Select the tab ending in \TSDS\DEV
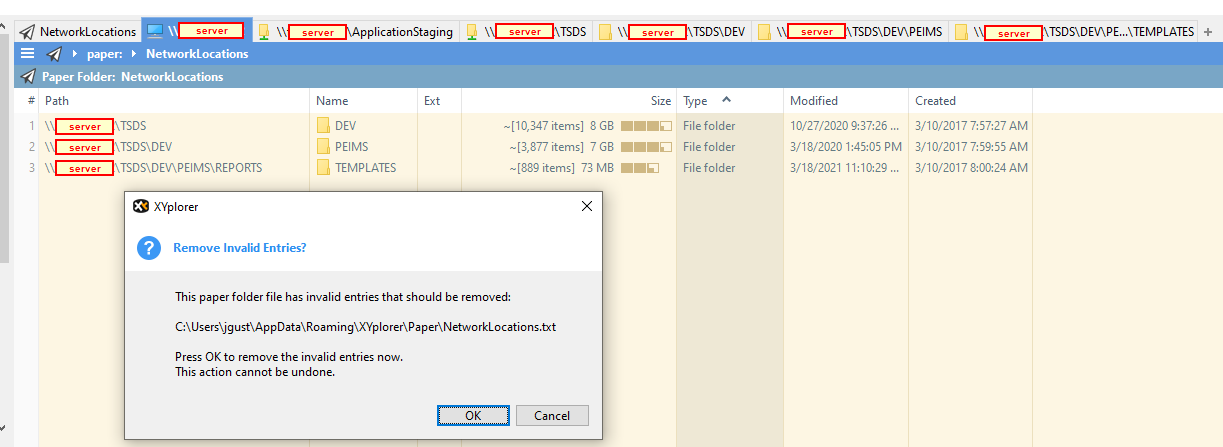 (672, 31)
